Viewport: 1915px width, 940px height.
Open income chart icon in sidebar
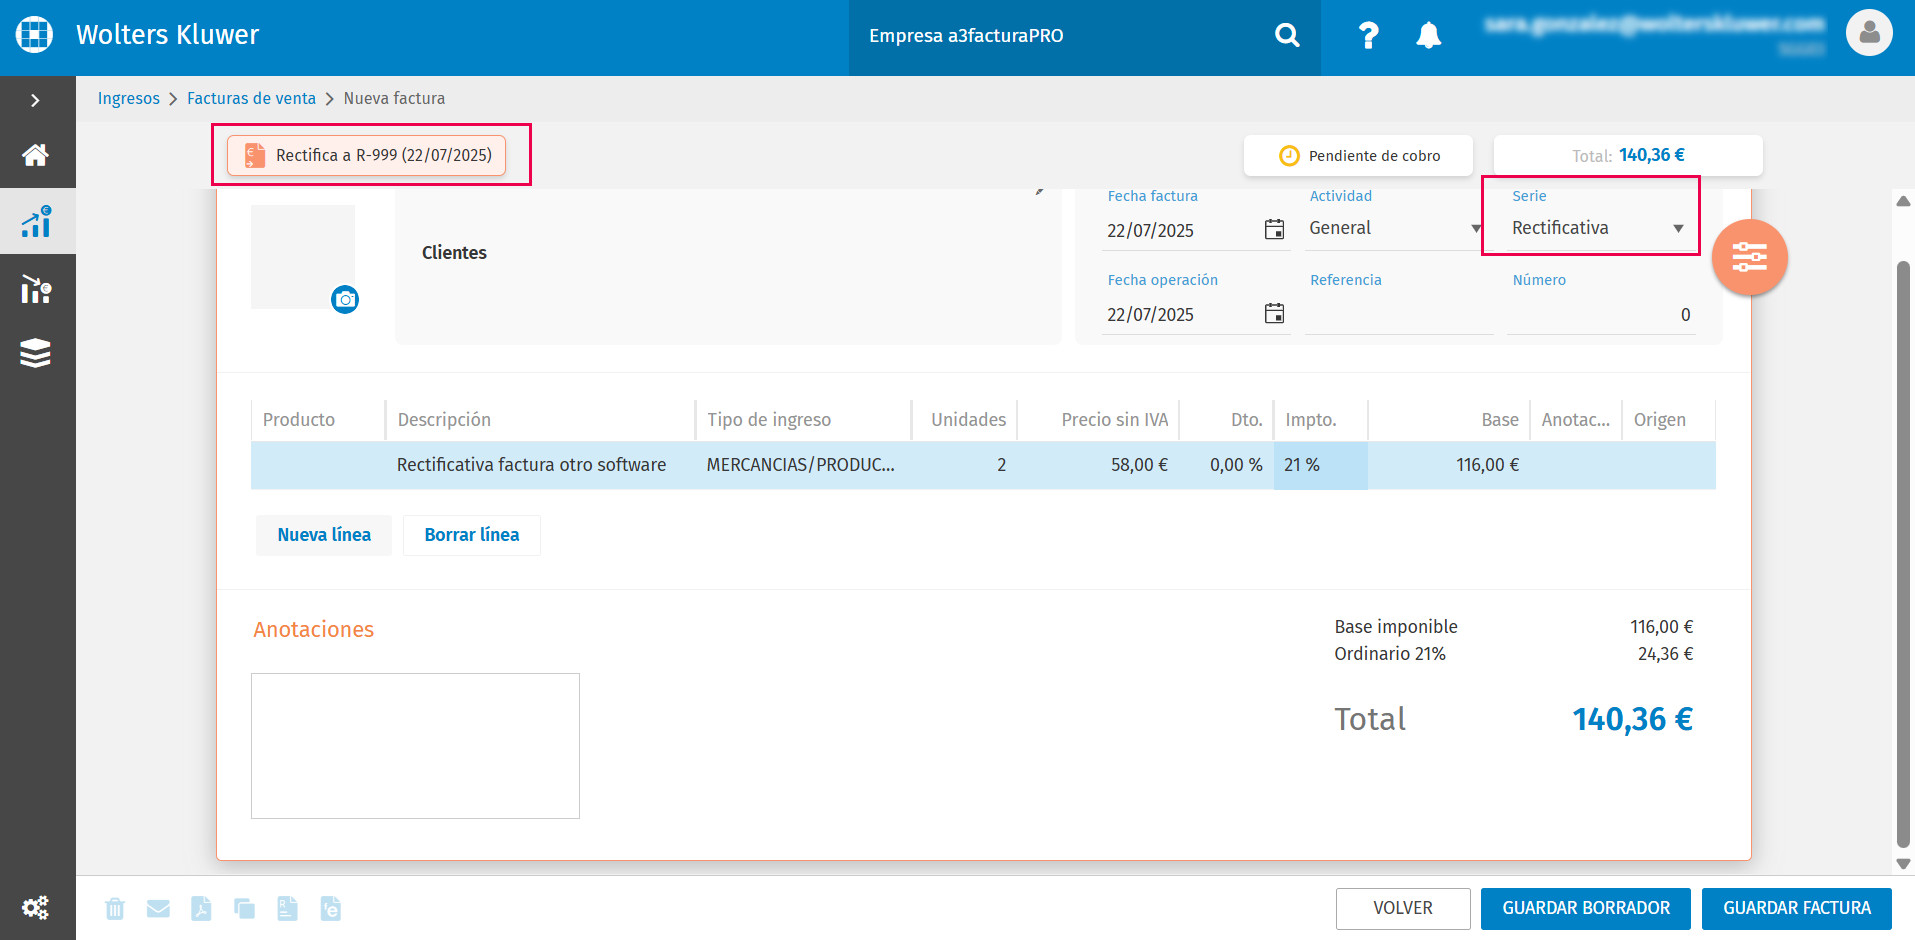(x=36, y=221)
